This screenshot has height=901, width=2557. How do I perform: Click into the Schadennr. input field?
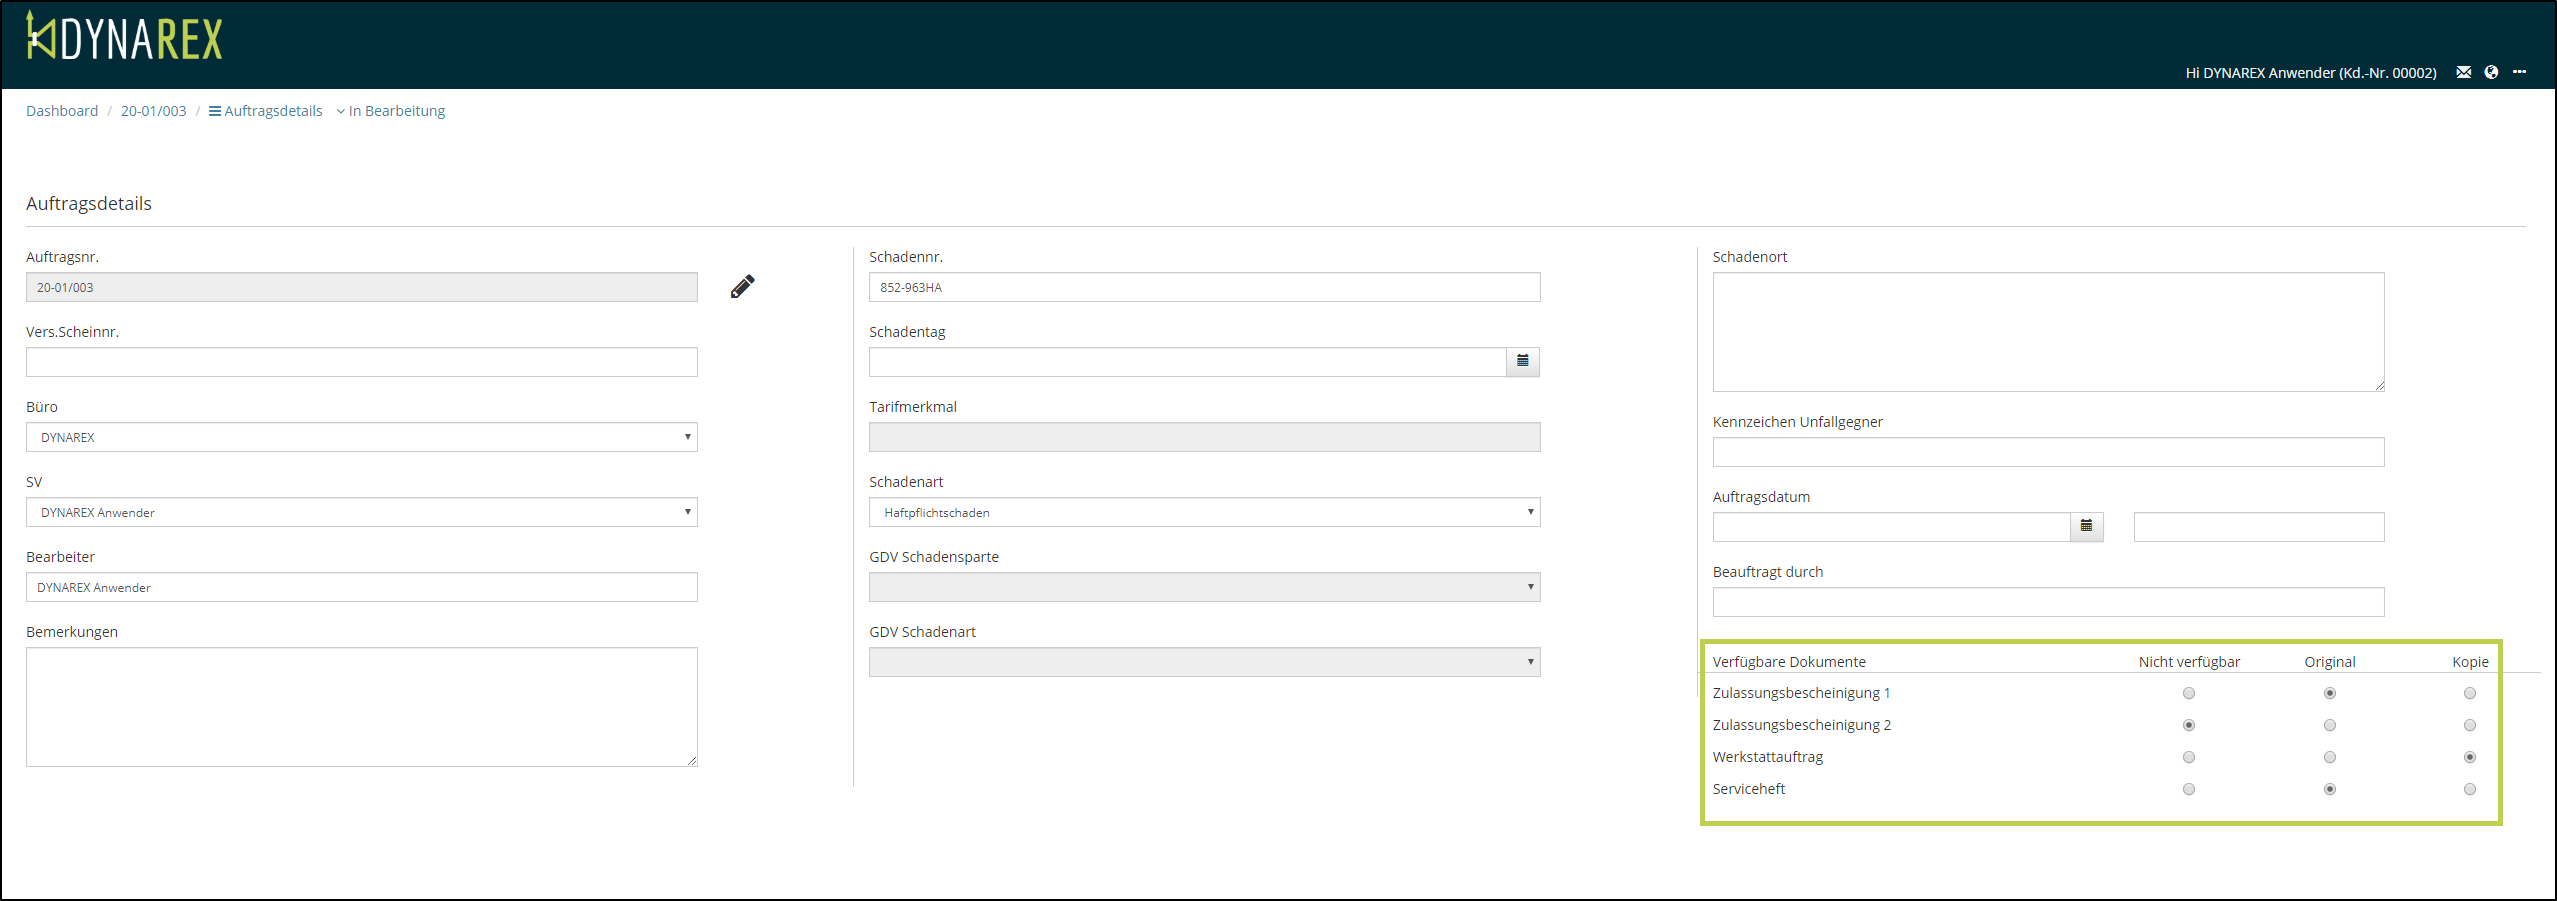1204,287
